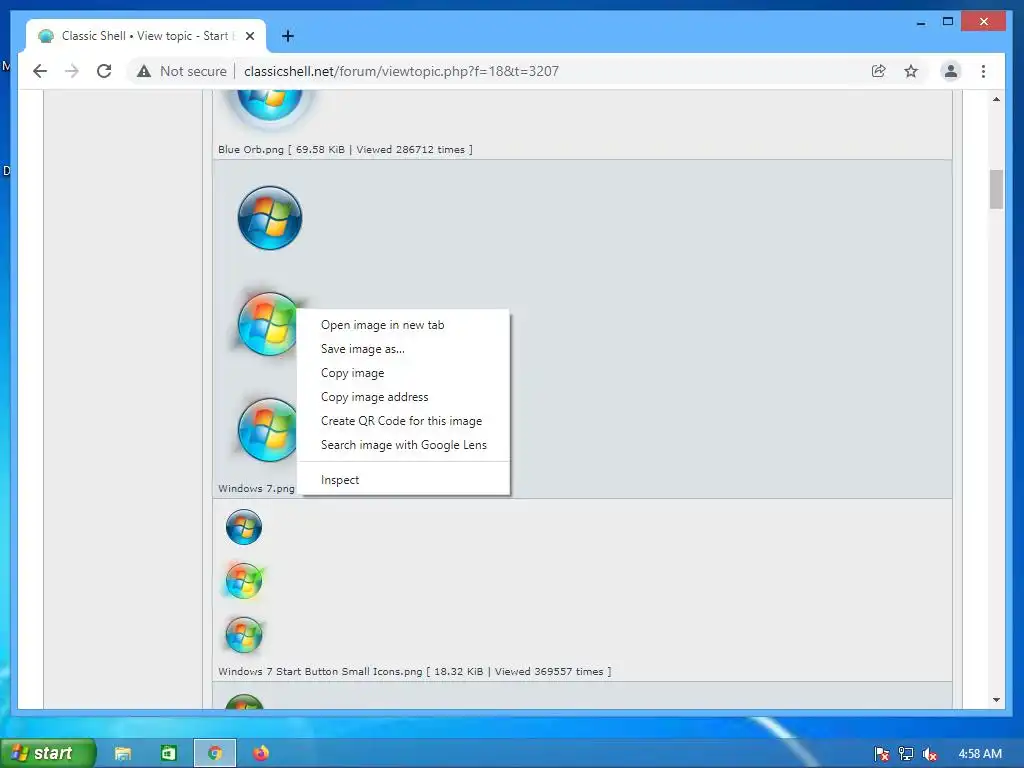This screenshot has height=768, width=1024.
Task: Open the Chrome three-dot menu
Action: (x=984, y=71)
